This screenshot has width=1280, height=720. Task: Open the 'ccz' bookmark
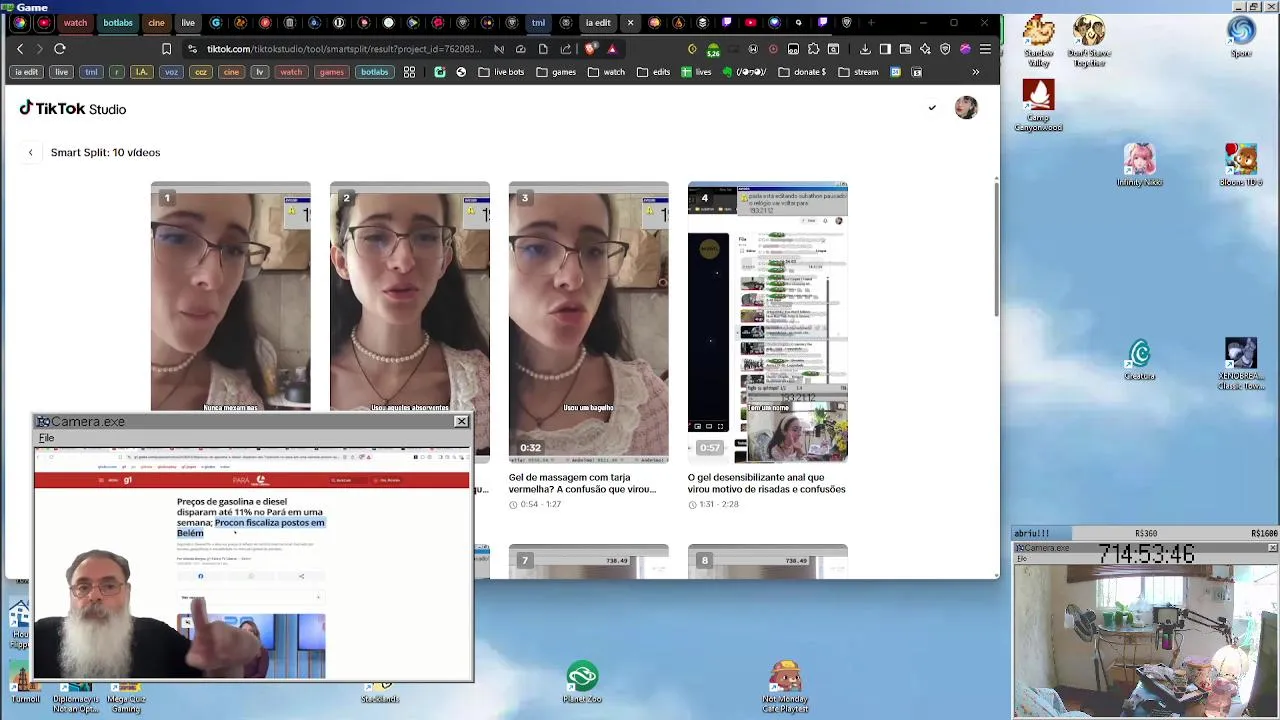coord(201,72)
